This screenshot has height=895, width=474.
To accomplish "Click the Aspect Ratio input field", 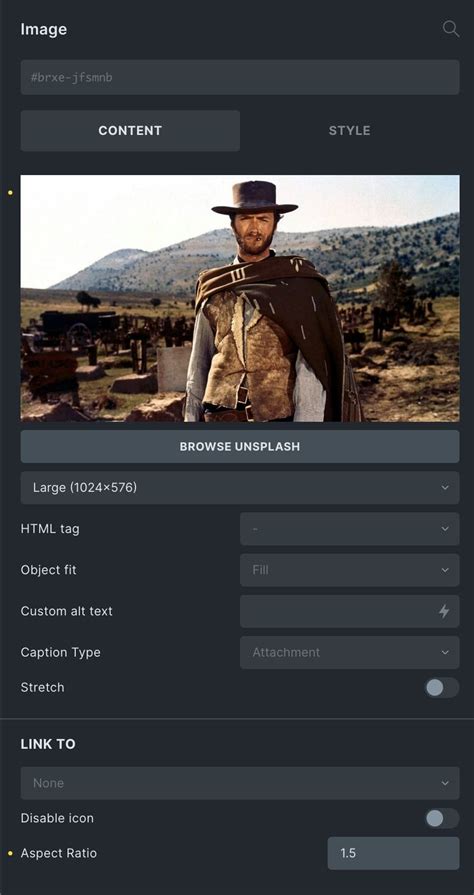I will (393, 853).
